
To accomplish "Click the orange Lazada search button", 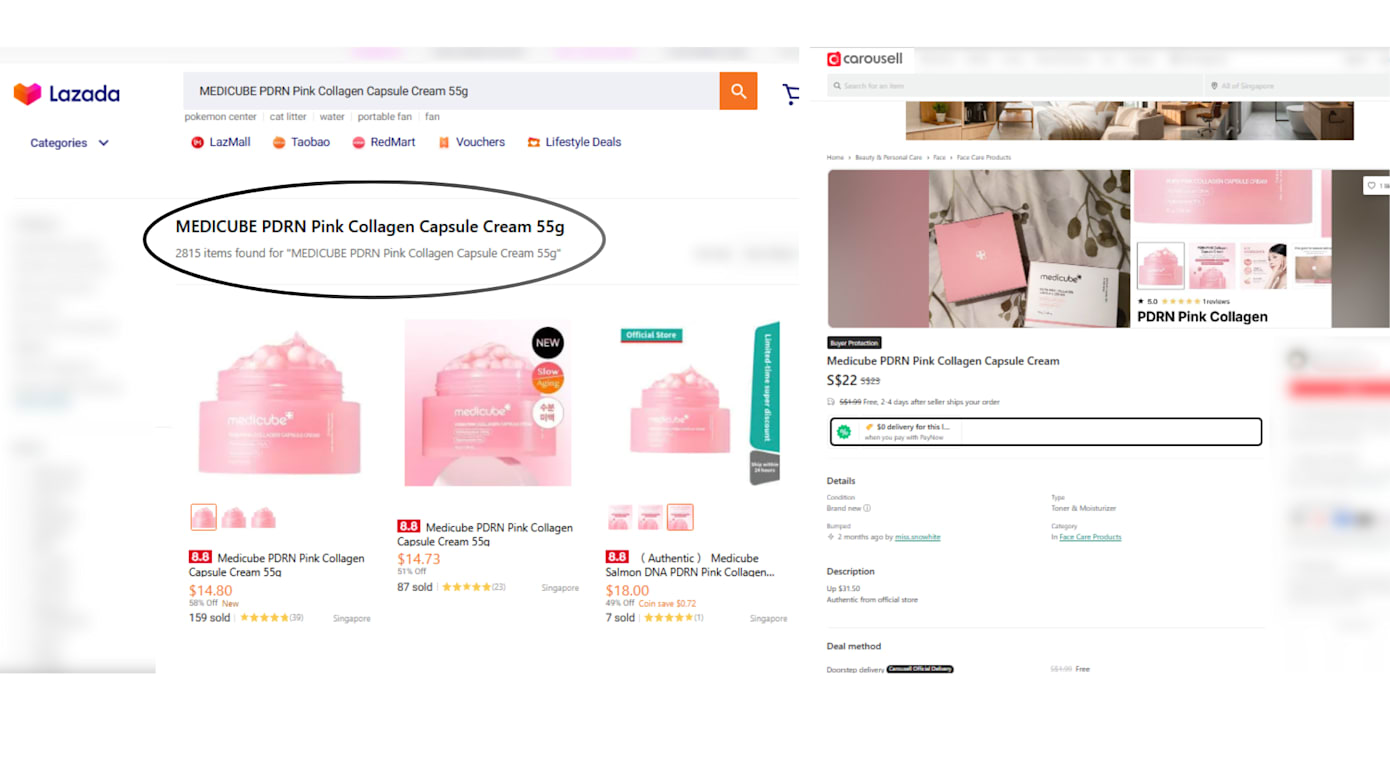I will (x=738, y=91).
